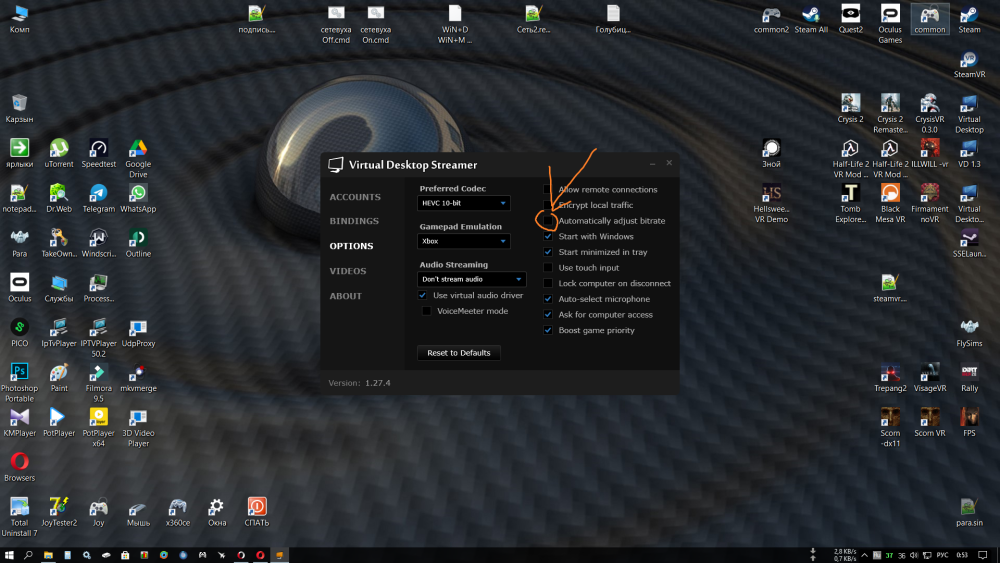Uncheck Start minimized in tray
This screenshot has height=563, width=1000.
click(x=548, y=252)
